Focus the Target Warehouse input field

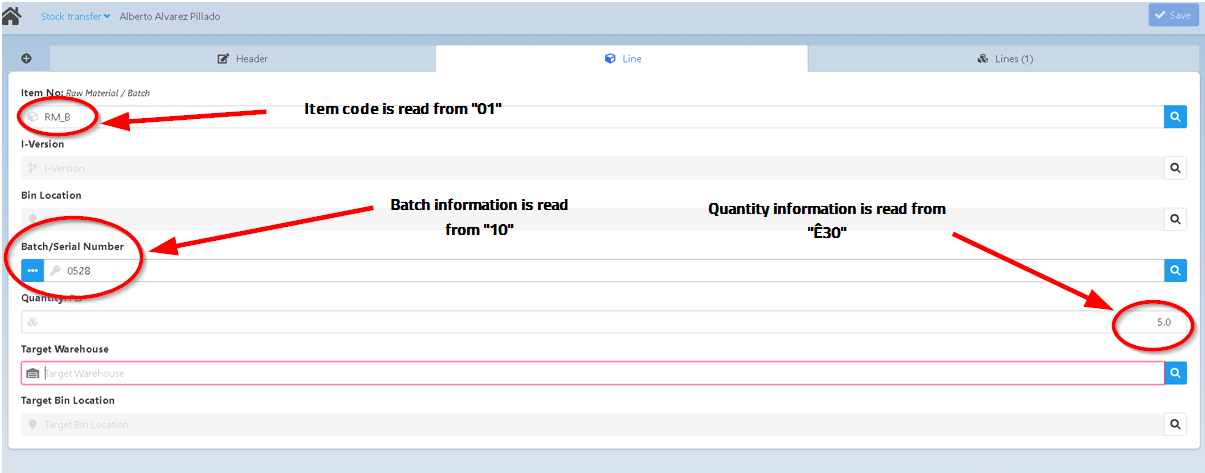600,373
